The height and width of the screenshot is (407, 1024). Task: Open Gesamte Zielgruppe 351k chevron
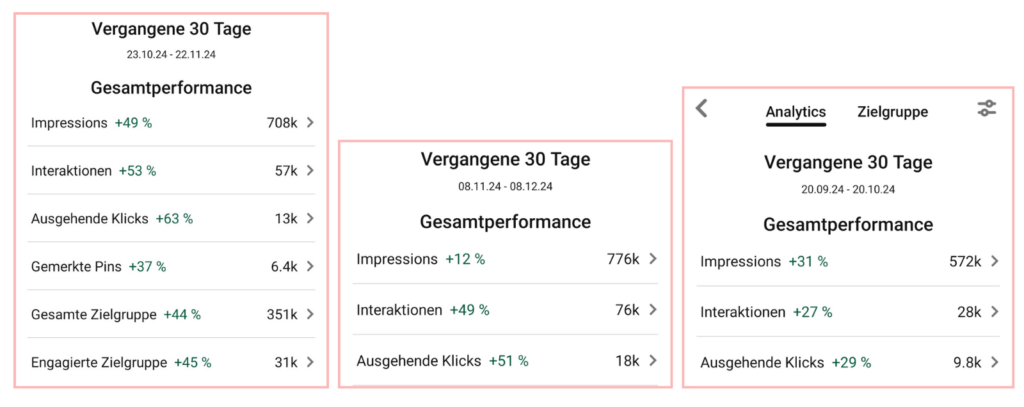pos(310,314)
